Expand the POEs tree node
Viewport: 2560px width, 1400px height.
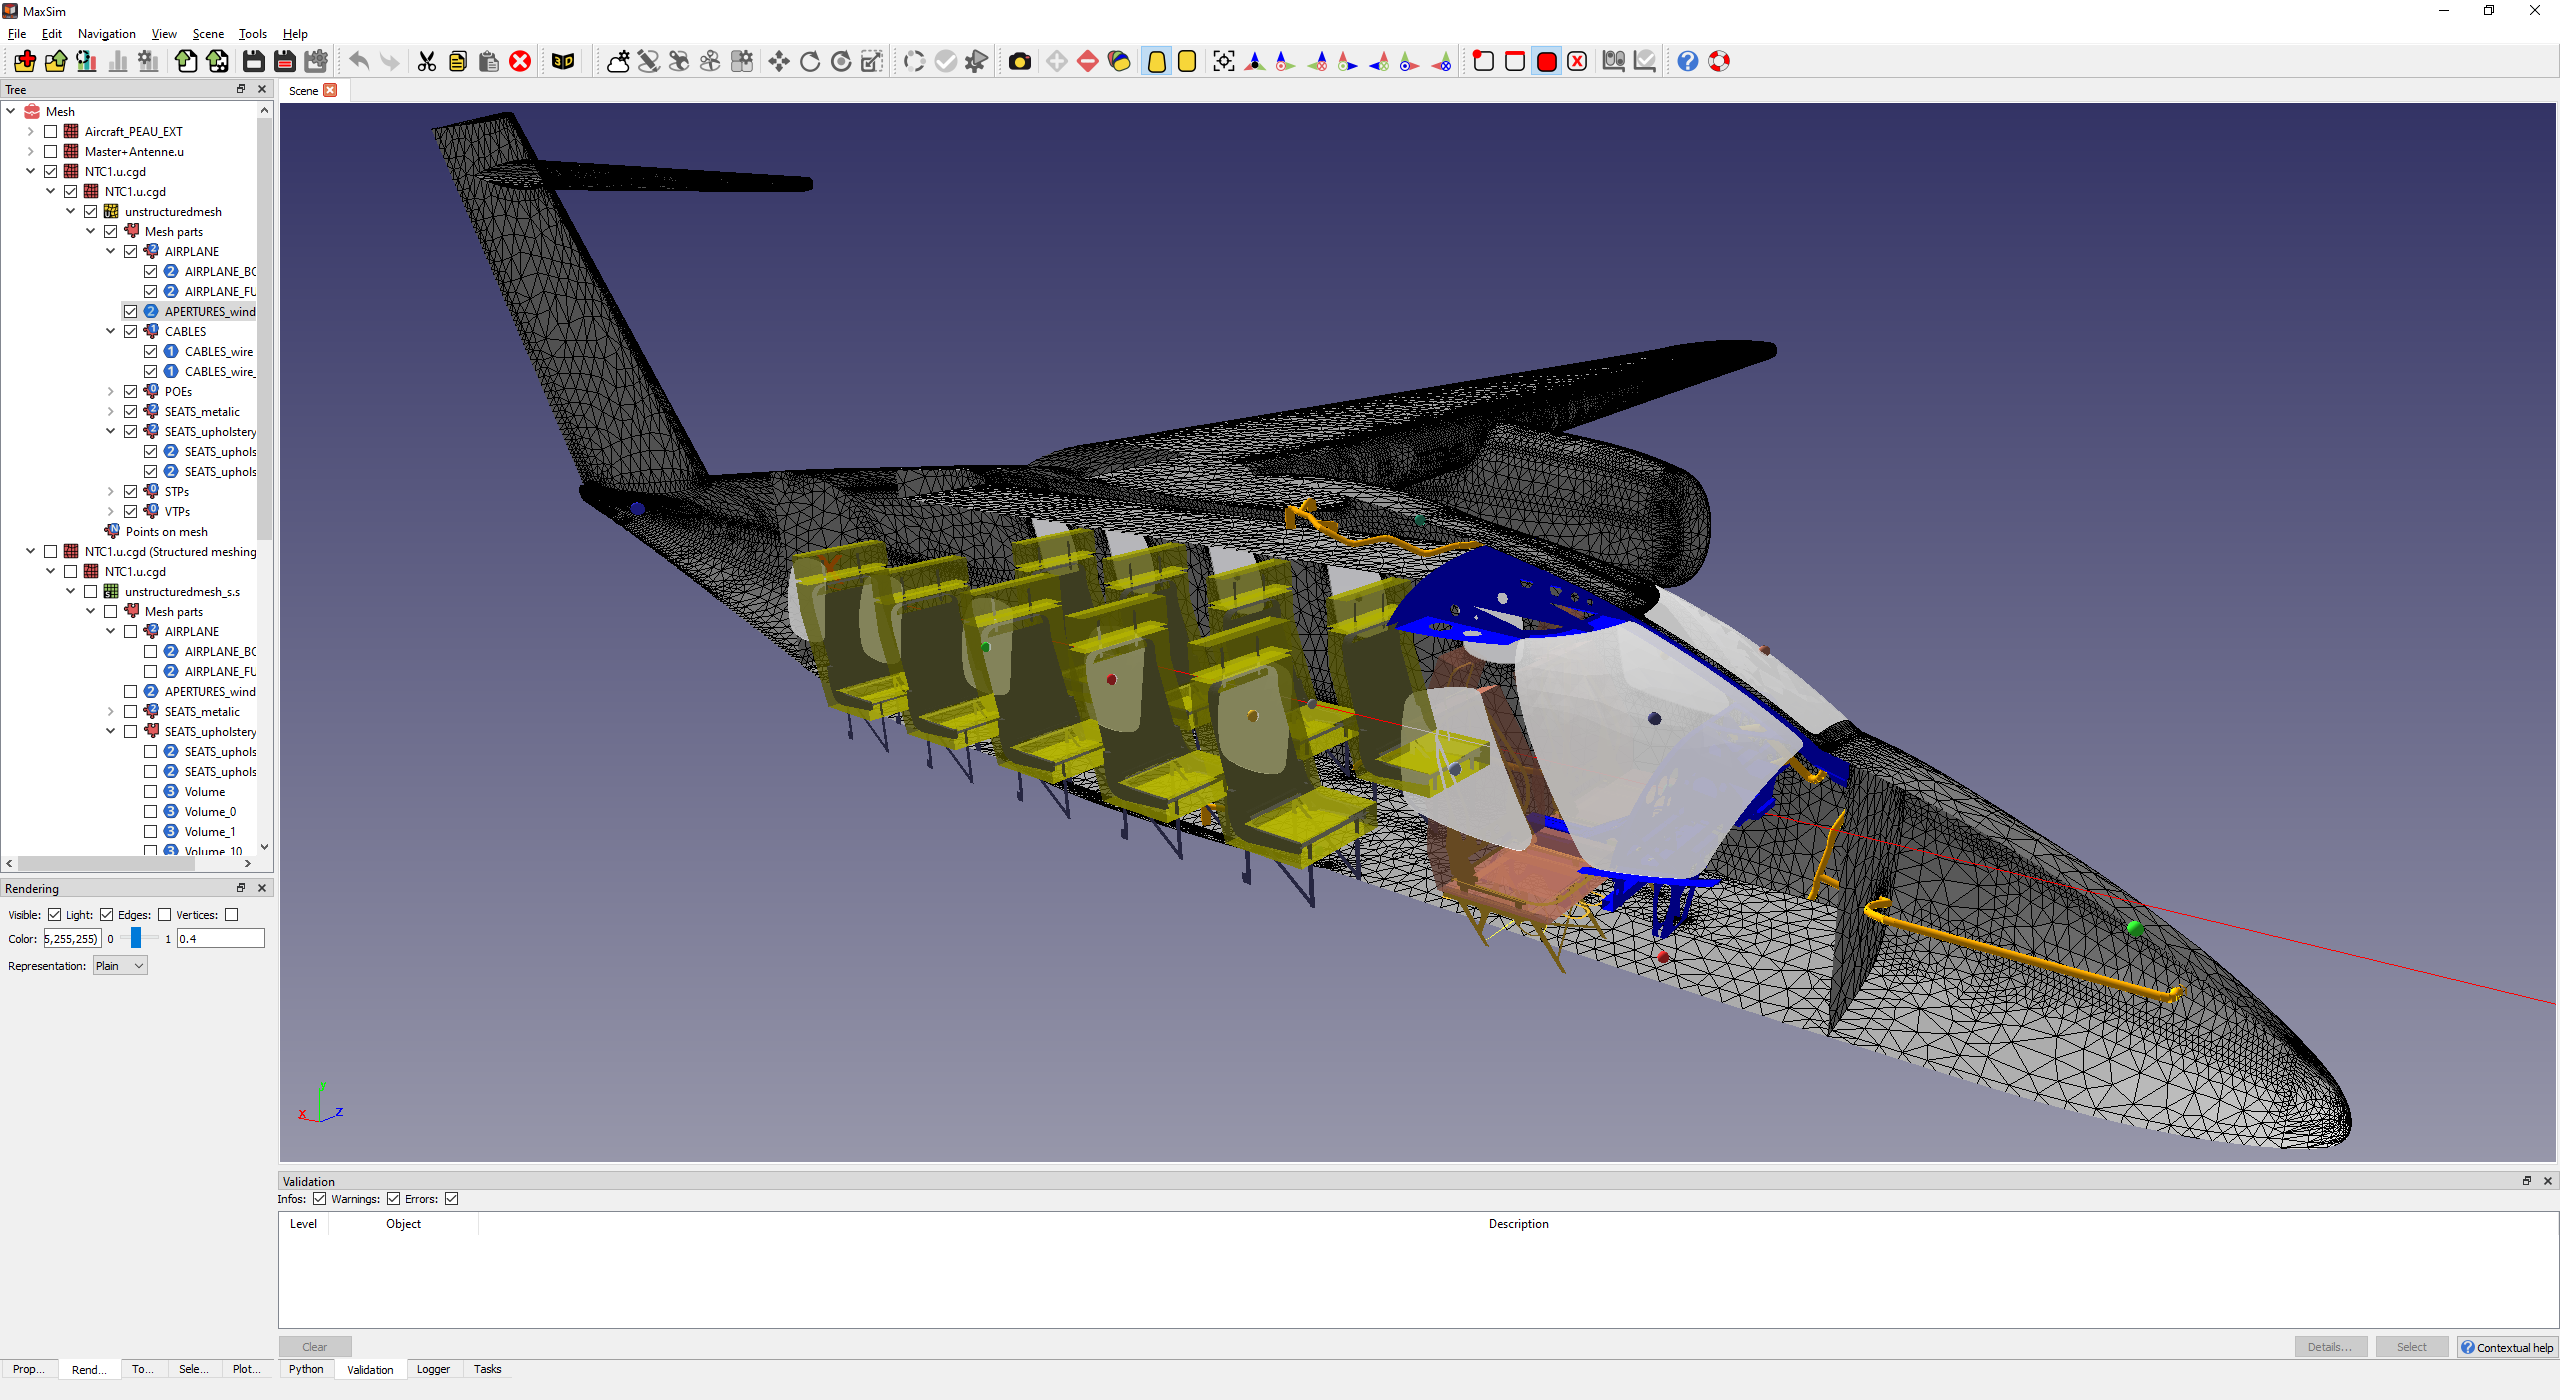coord(111,391)
